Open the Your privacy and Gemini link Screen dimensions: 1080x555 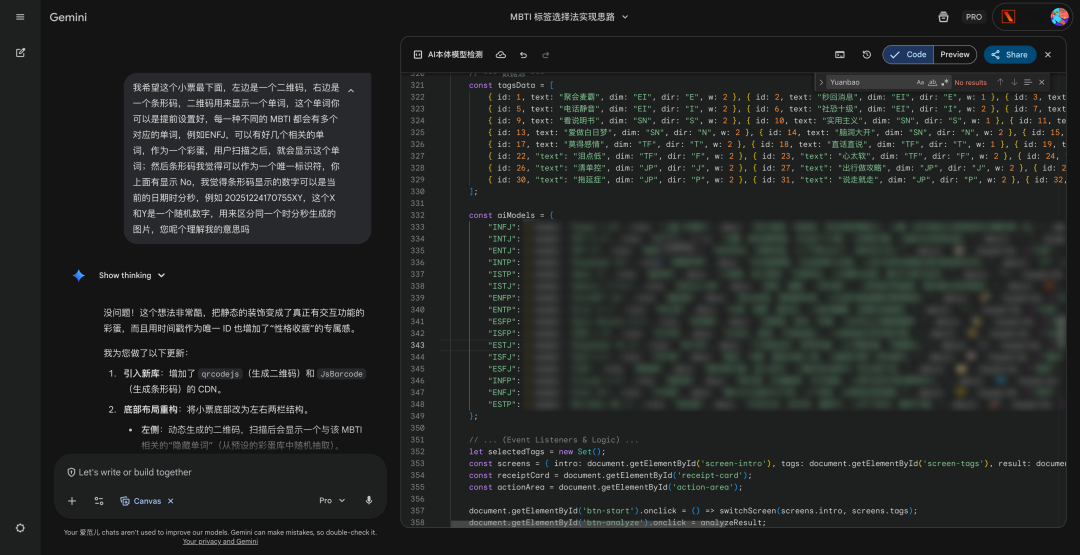click(220, 542)
